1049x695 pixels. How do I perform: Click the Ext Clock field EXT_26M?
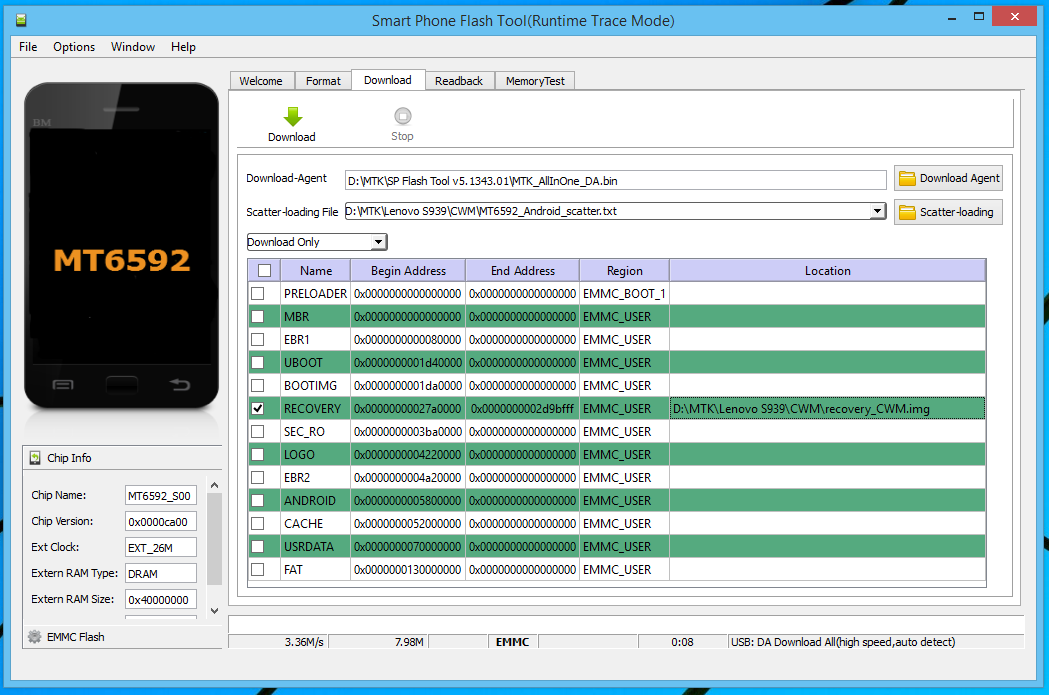(161, 548)
